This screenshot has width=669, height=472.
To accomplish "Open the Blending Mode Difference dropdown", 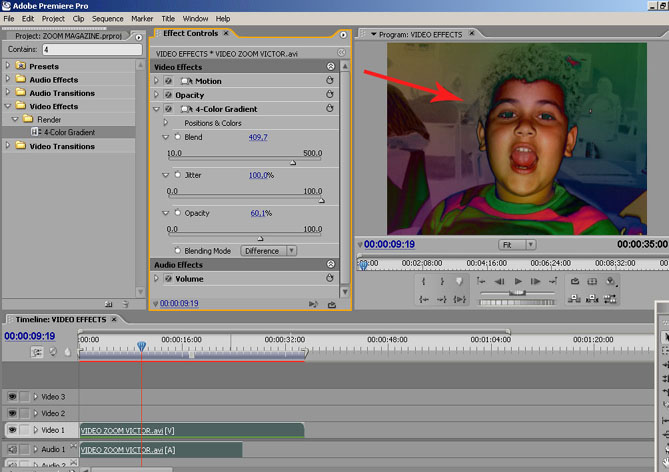I will (x=269, y=251).
